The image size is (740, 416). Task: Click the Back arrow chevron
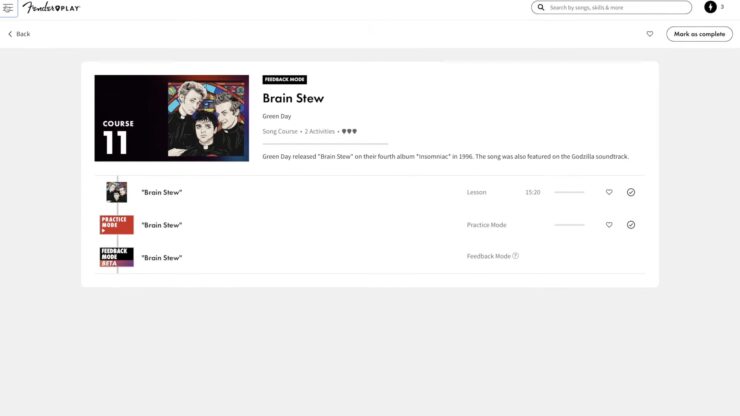point(10,34)
